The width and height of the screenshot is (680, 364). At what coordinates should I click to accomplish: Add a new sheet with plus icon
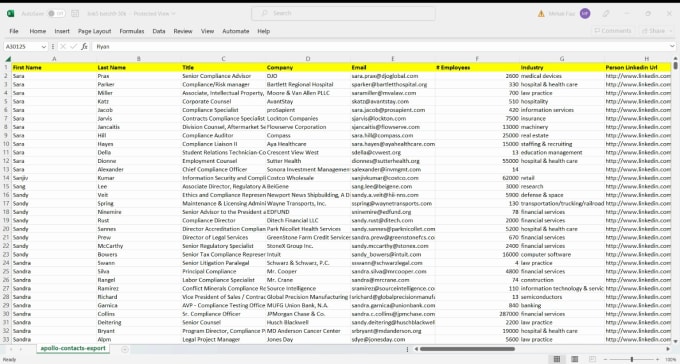125,349
